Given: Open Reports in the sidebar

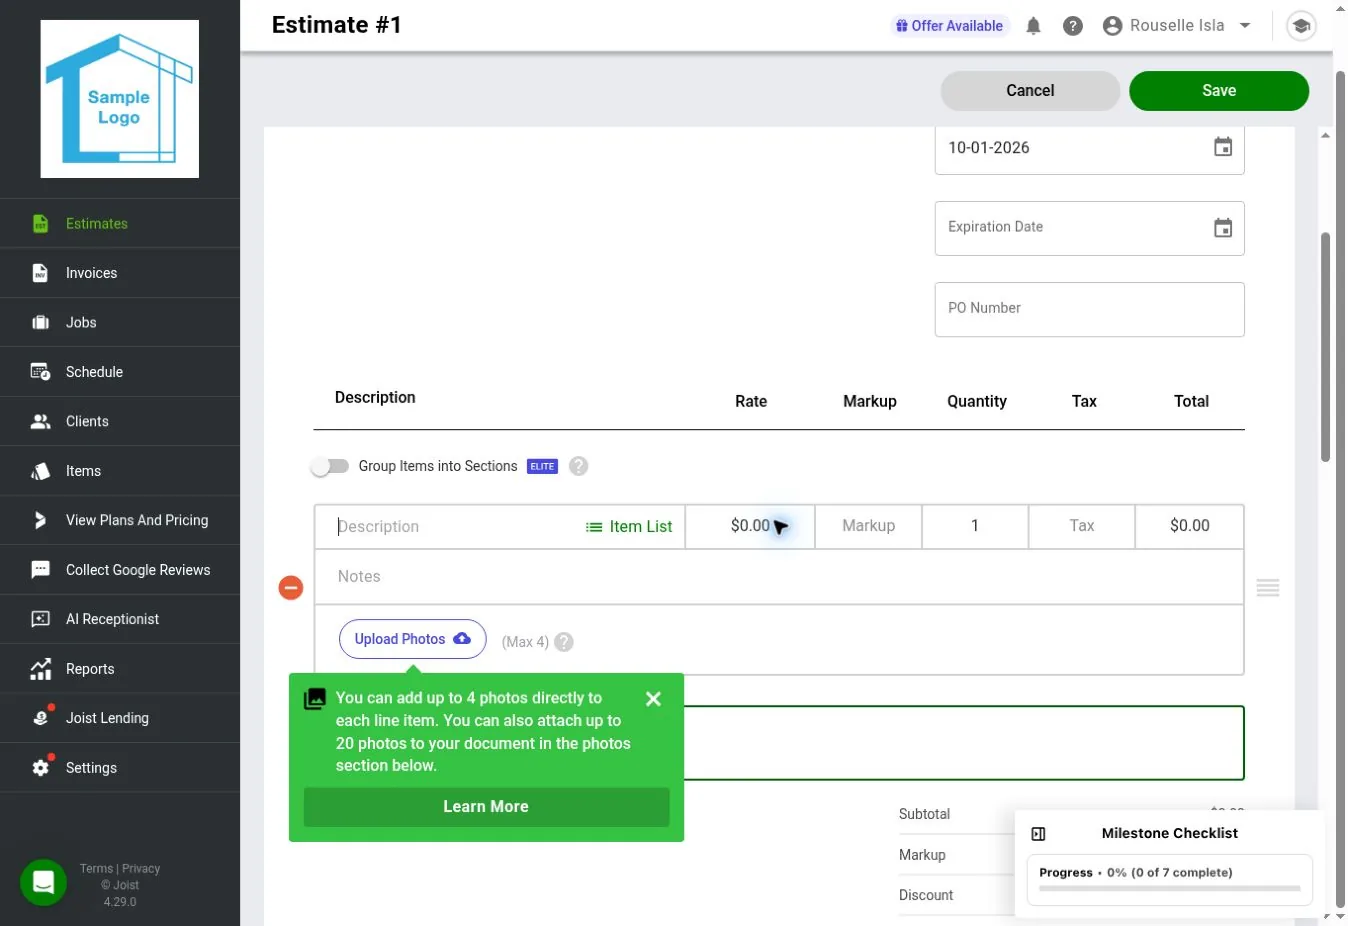Looking at the screenshot, I should click(120, 669).
